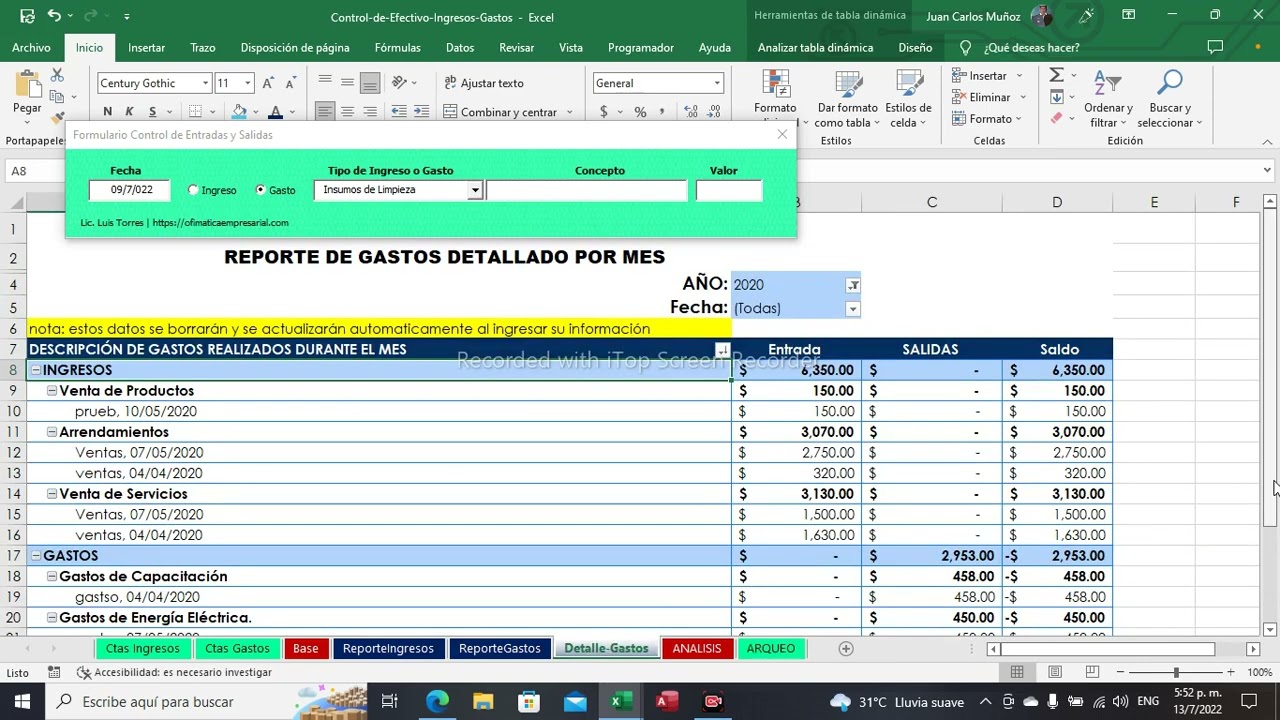Click the increase font size icon

(x=268, y=83)
